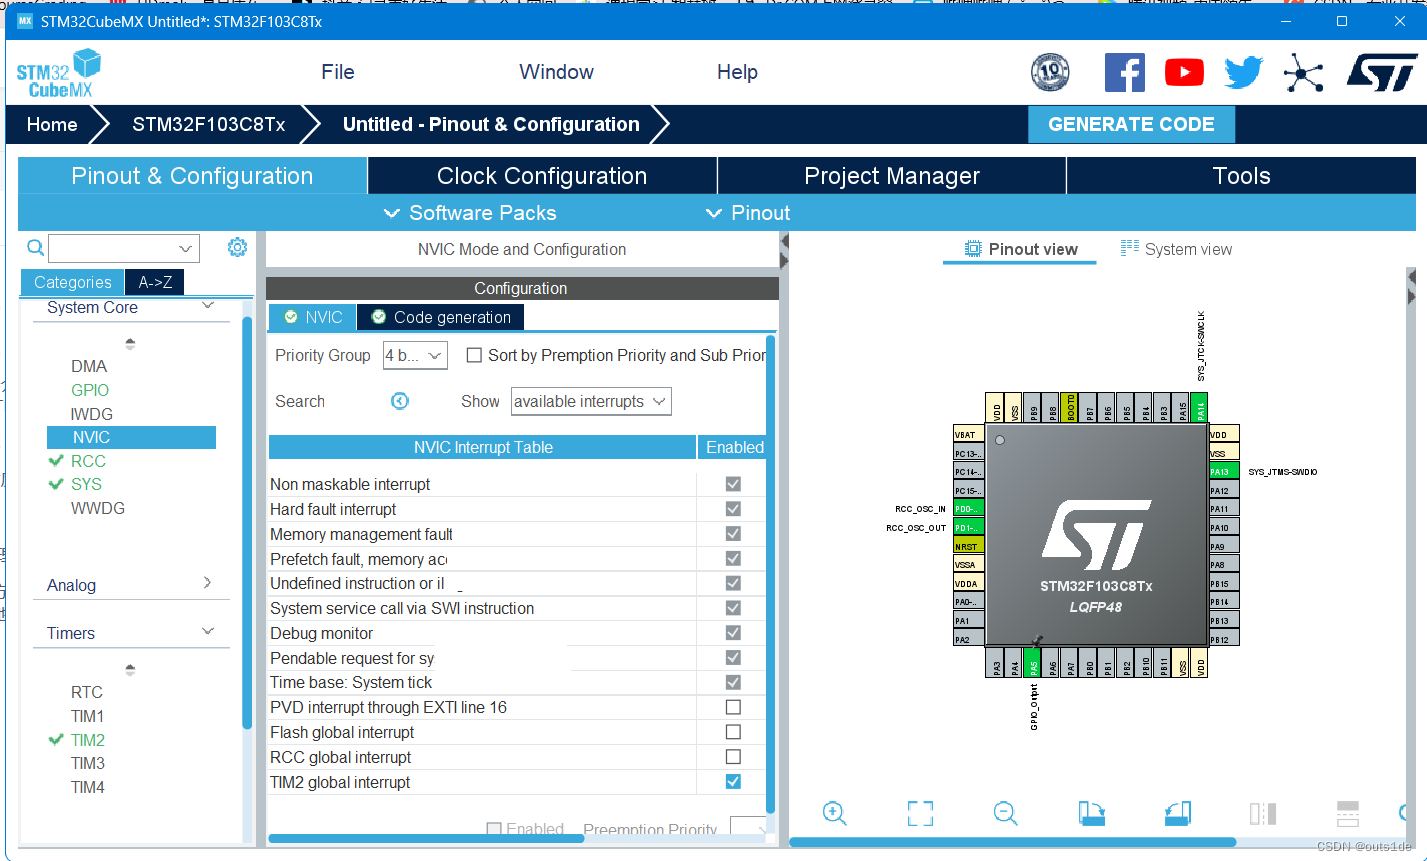Select the BOOT0 pin on chip
This screenshot has width=1427, height=861.
(1070, 407)
